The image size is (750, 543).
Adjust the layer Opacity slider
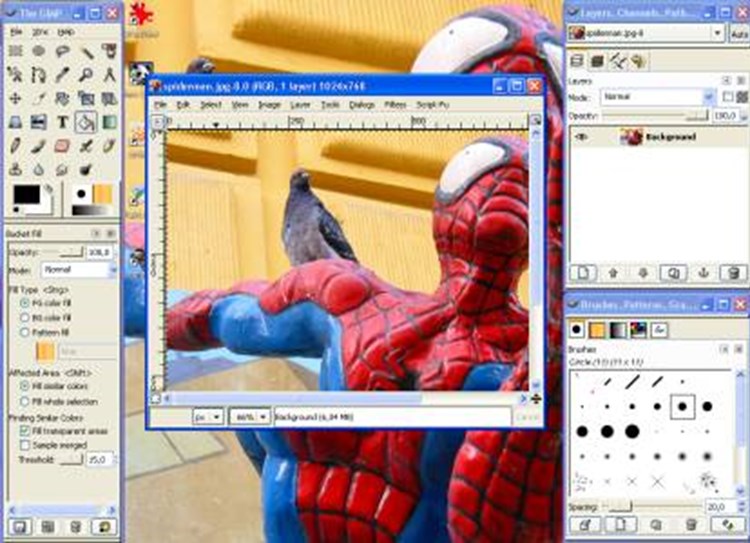click(x=654, y=116)
